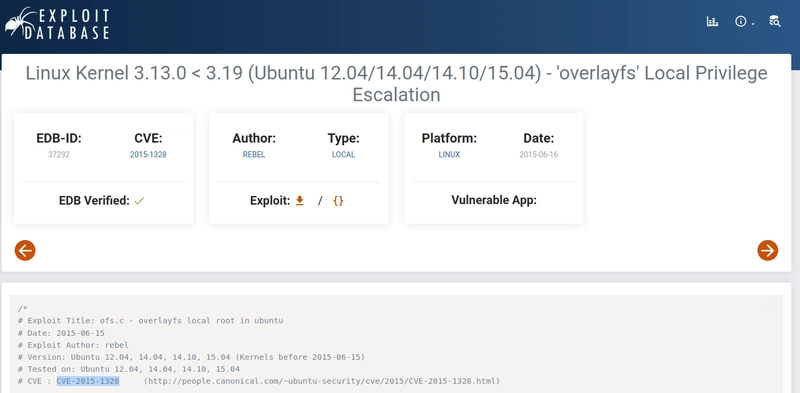Open the LINUX platform link
Viewport: 800px width, 393px height.
click(449, 155)
